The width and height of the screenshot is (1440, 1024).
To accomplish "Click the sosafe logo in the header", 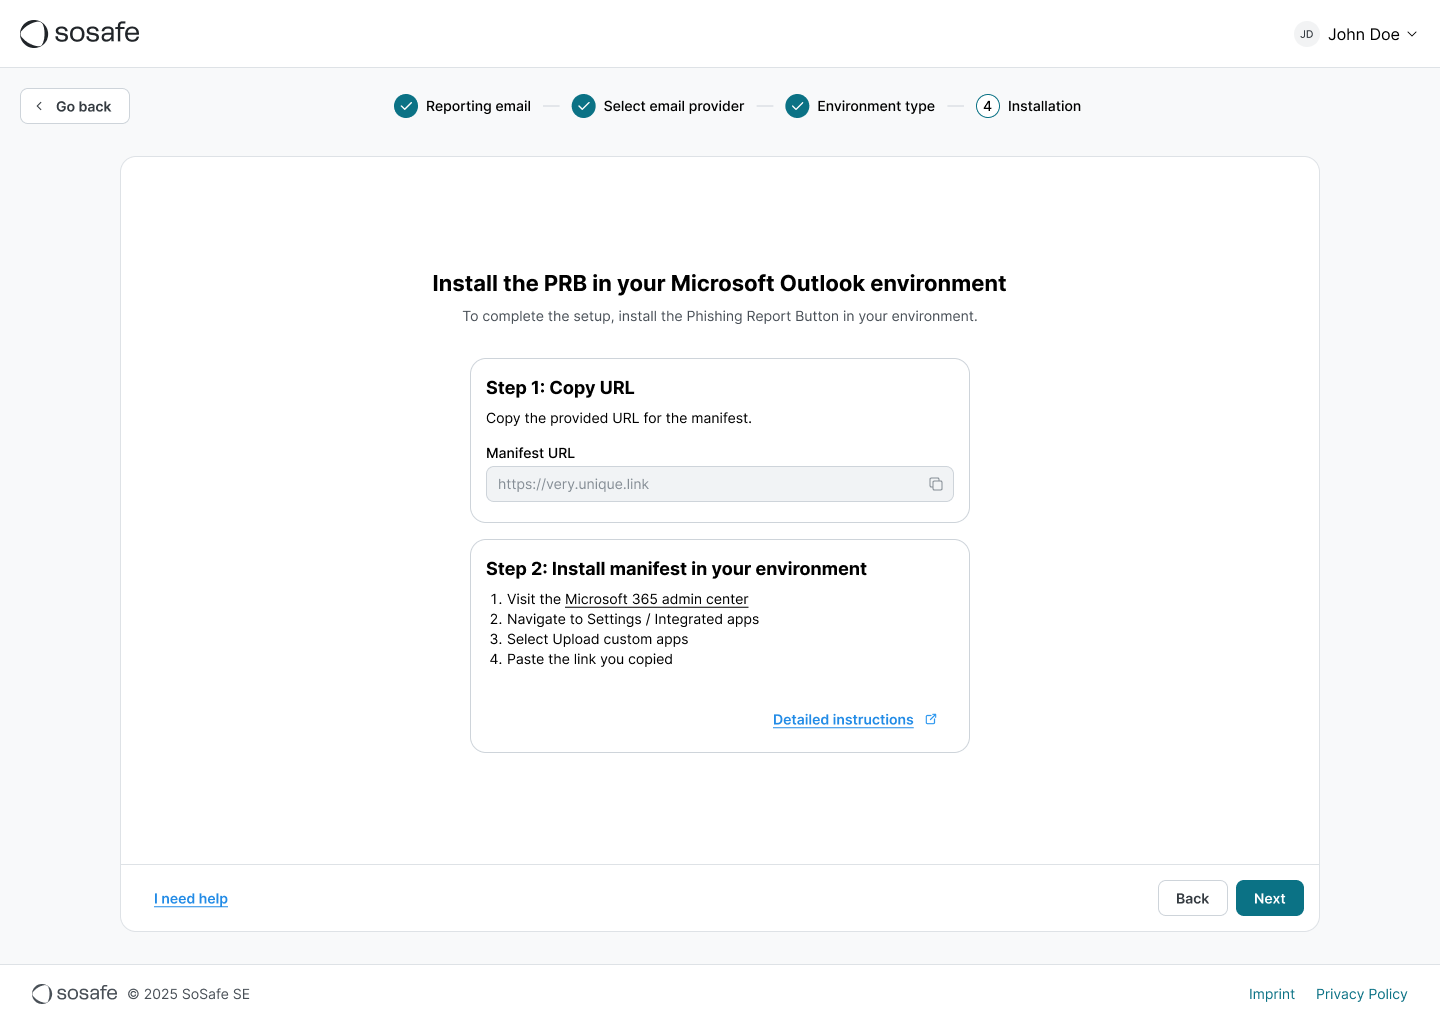I will point(79,33).
